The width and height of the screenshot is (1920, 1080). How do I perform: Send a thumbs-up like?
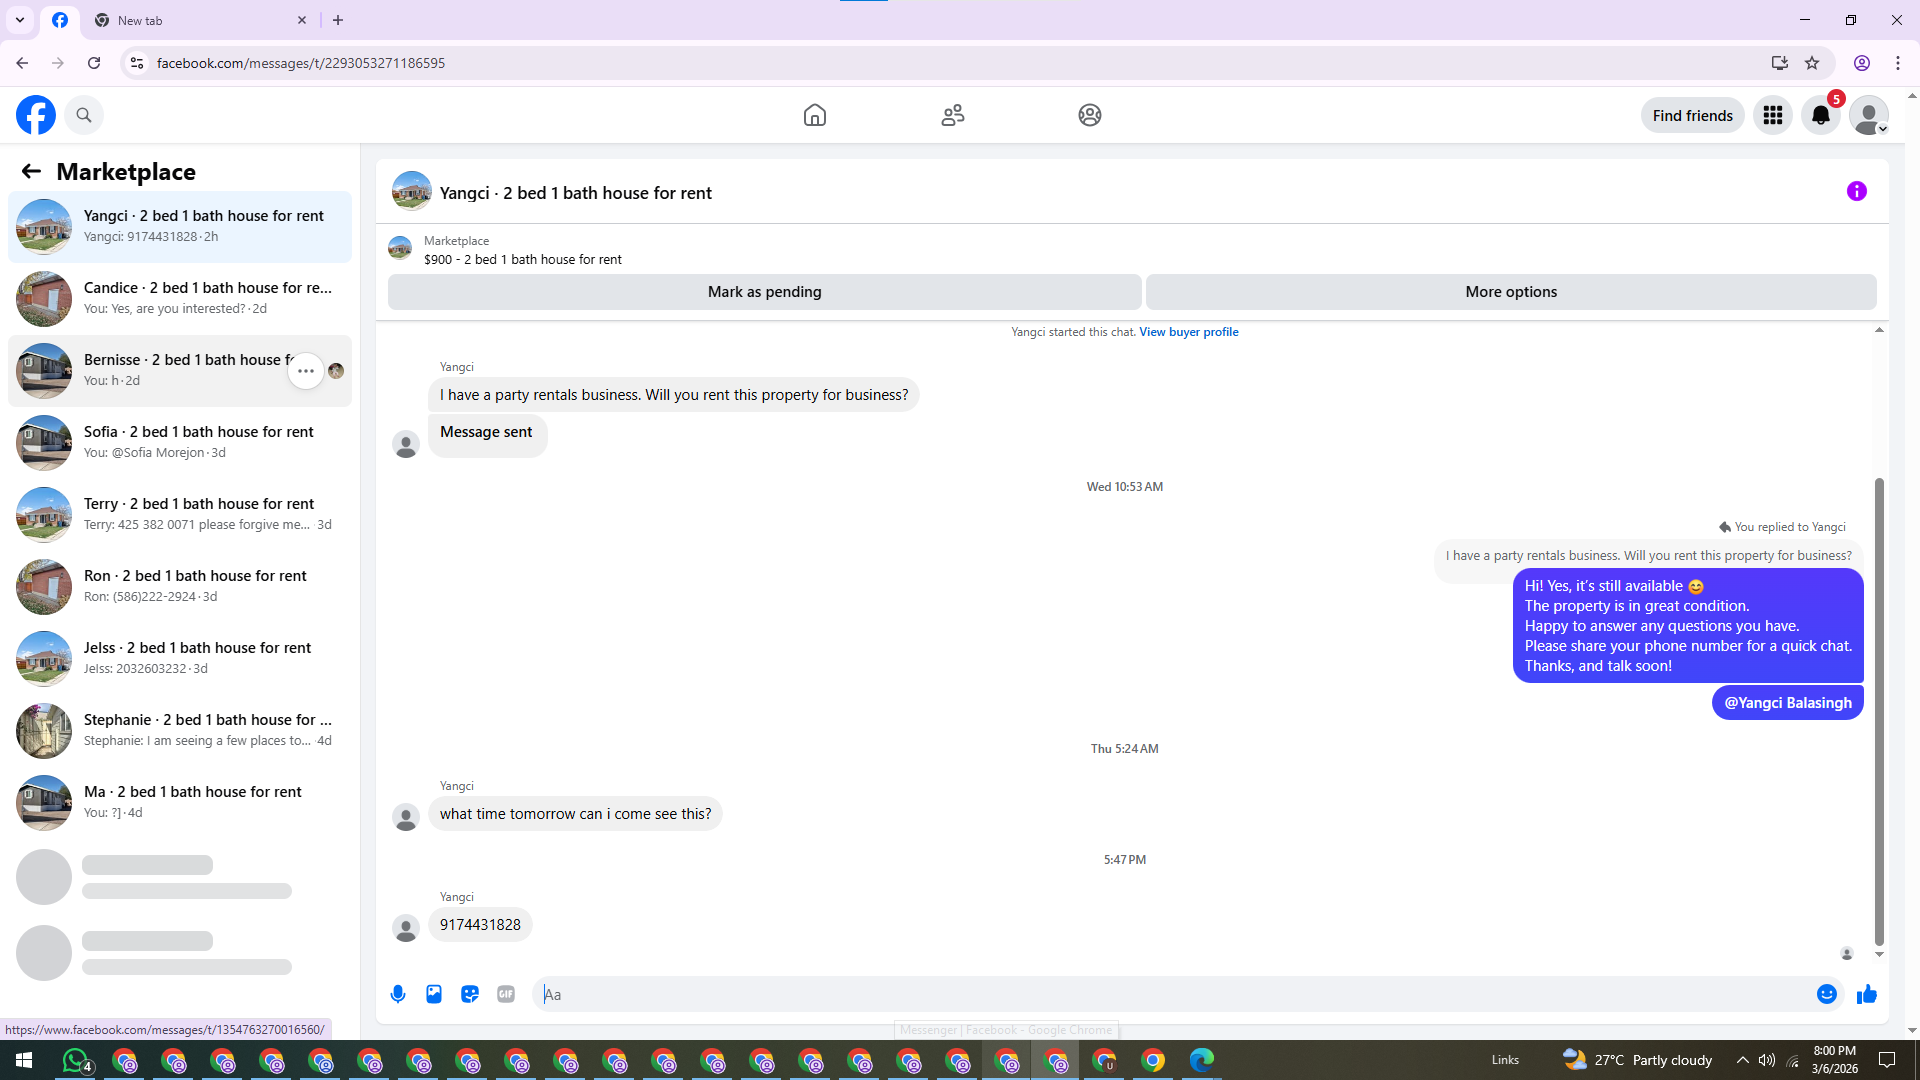[1866, 994]
